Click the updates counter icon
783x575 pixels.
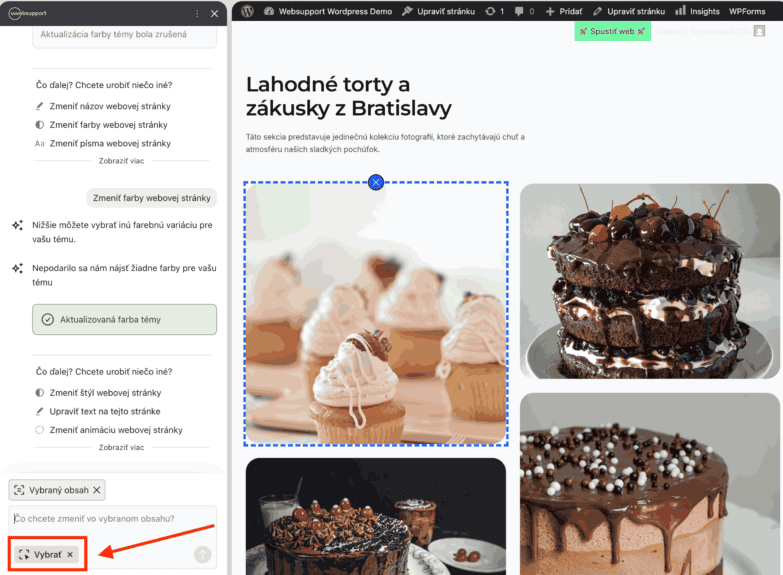click(491, 11)
